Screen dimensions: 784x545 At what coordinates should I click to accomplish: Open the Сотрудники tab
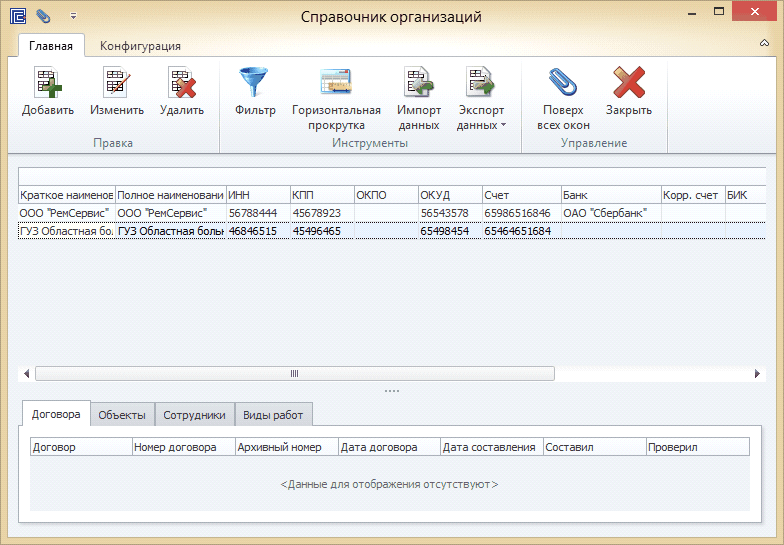194,415
